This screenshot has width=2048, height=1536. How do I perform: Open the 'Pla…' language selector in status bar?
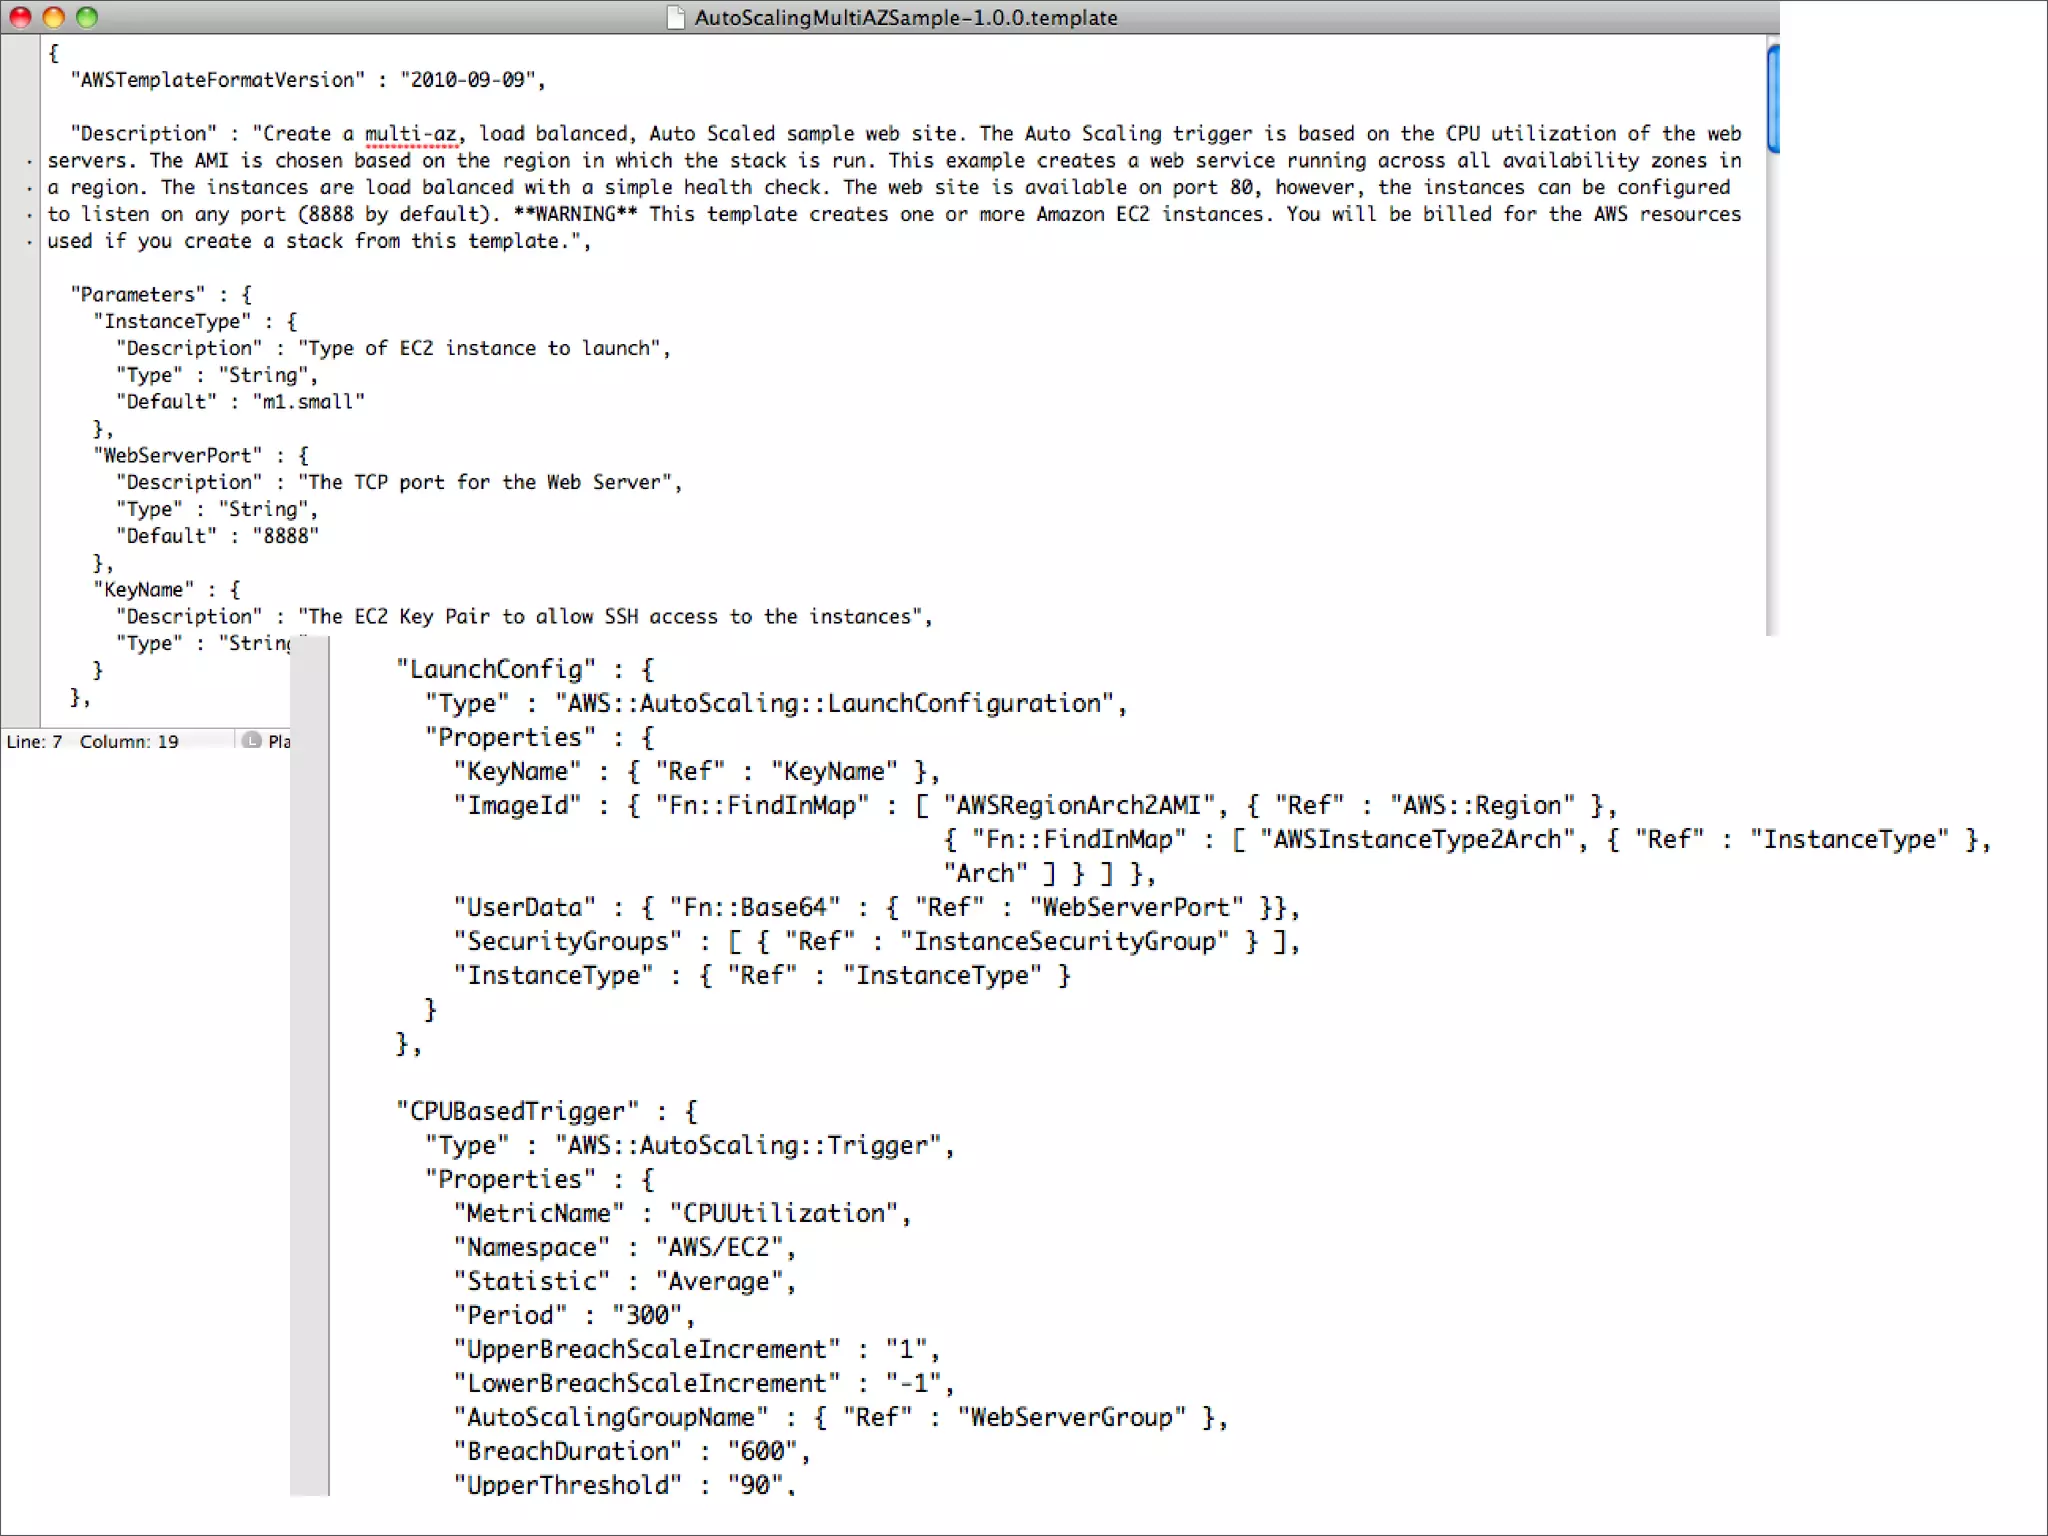tap(278, 741)
